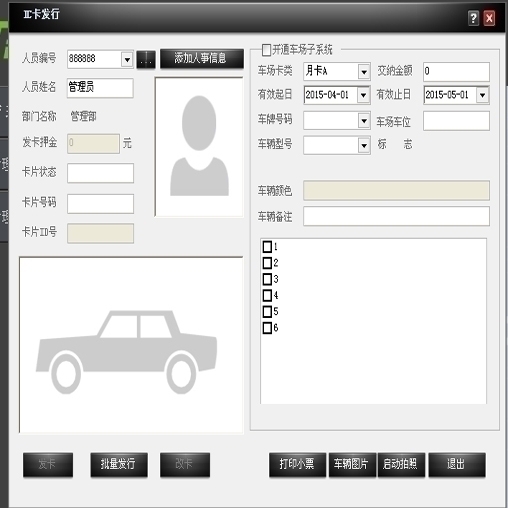Viewport: 508px width, 508px height.
Task: Click the 启动拍照 button
Action: [x=401, y=465]
